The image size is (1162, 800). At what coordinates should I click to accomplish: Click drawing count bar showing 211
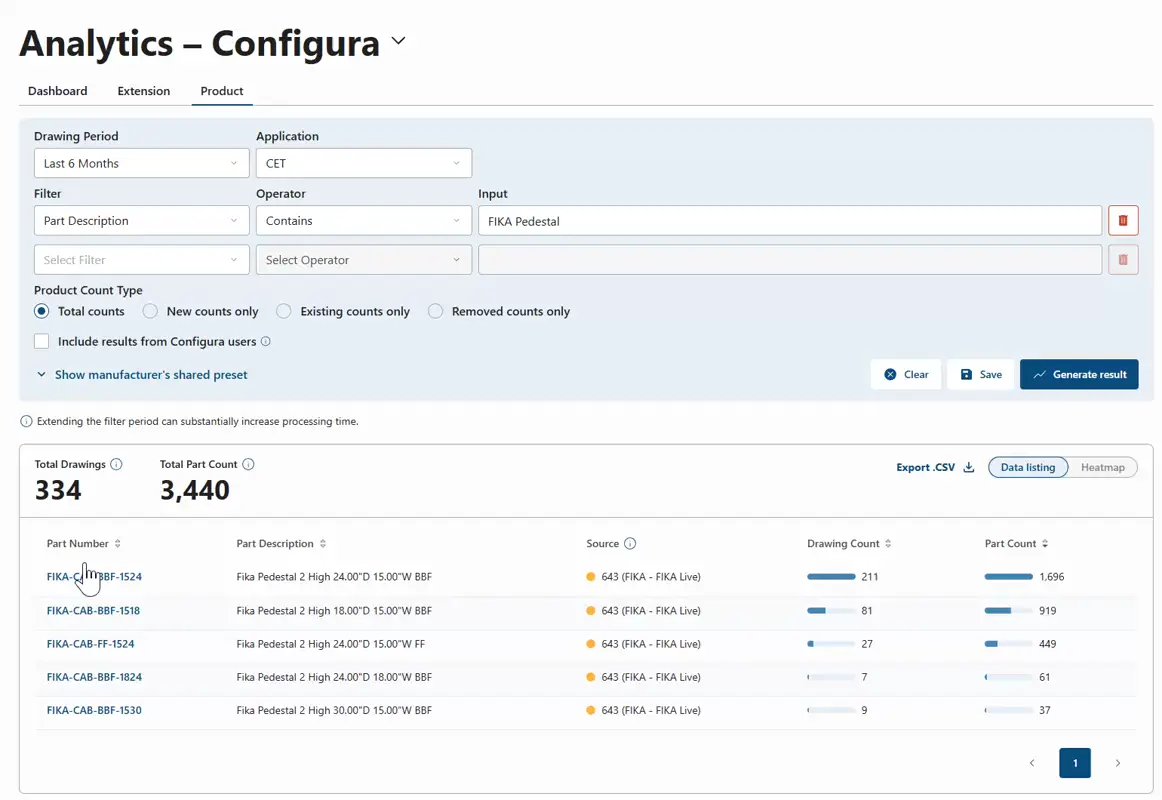(831, 577)
